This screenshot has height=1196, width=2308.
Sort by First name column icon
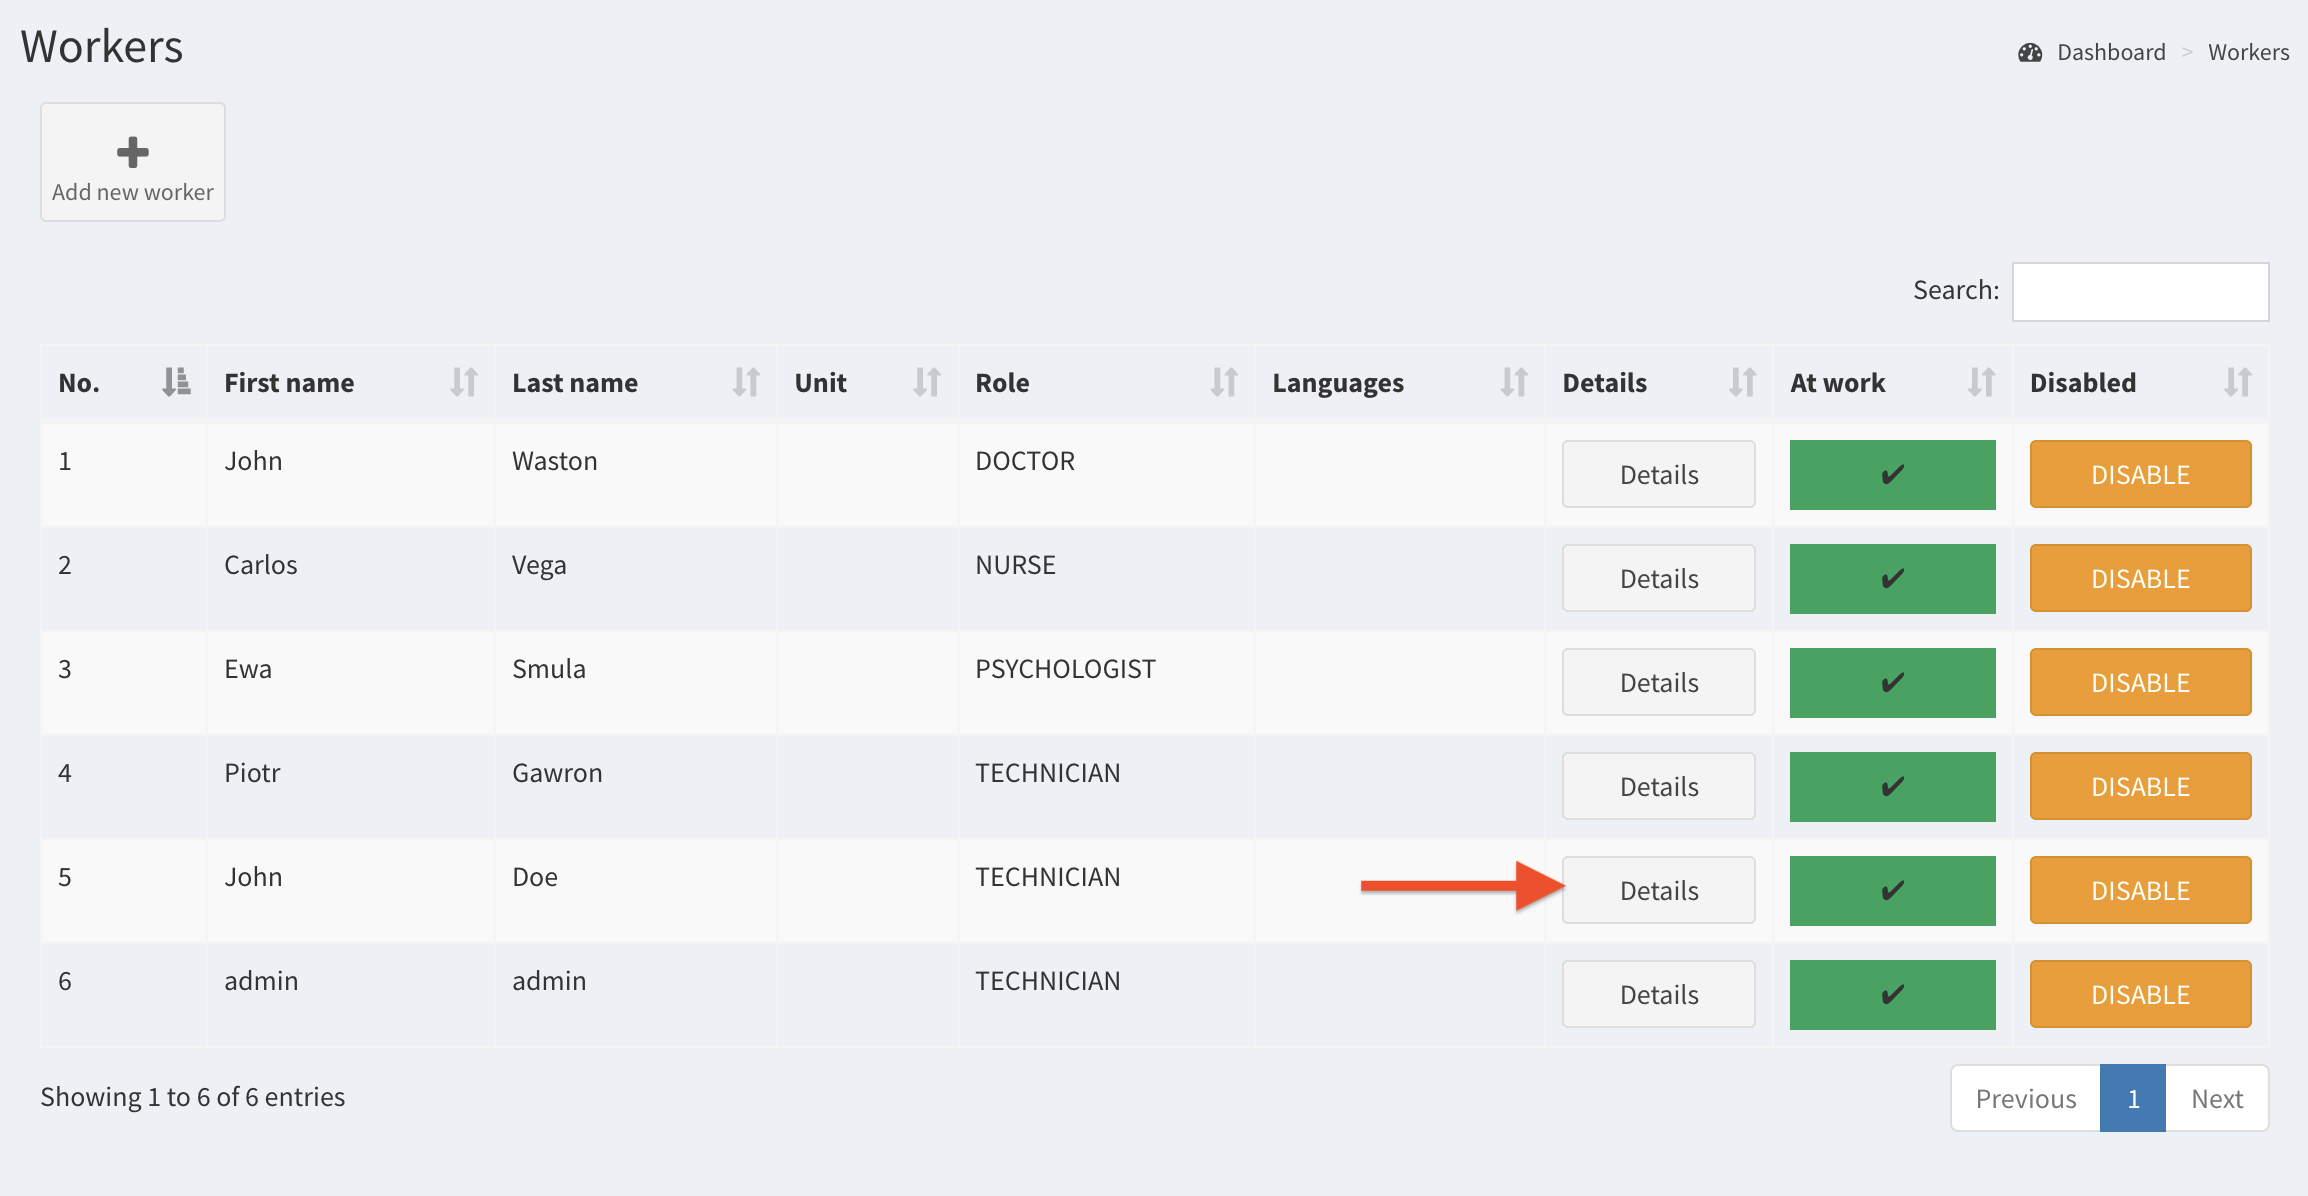tap(463, 382)
